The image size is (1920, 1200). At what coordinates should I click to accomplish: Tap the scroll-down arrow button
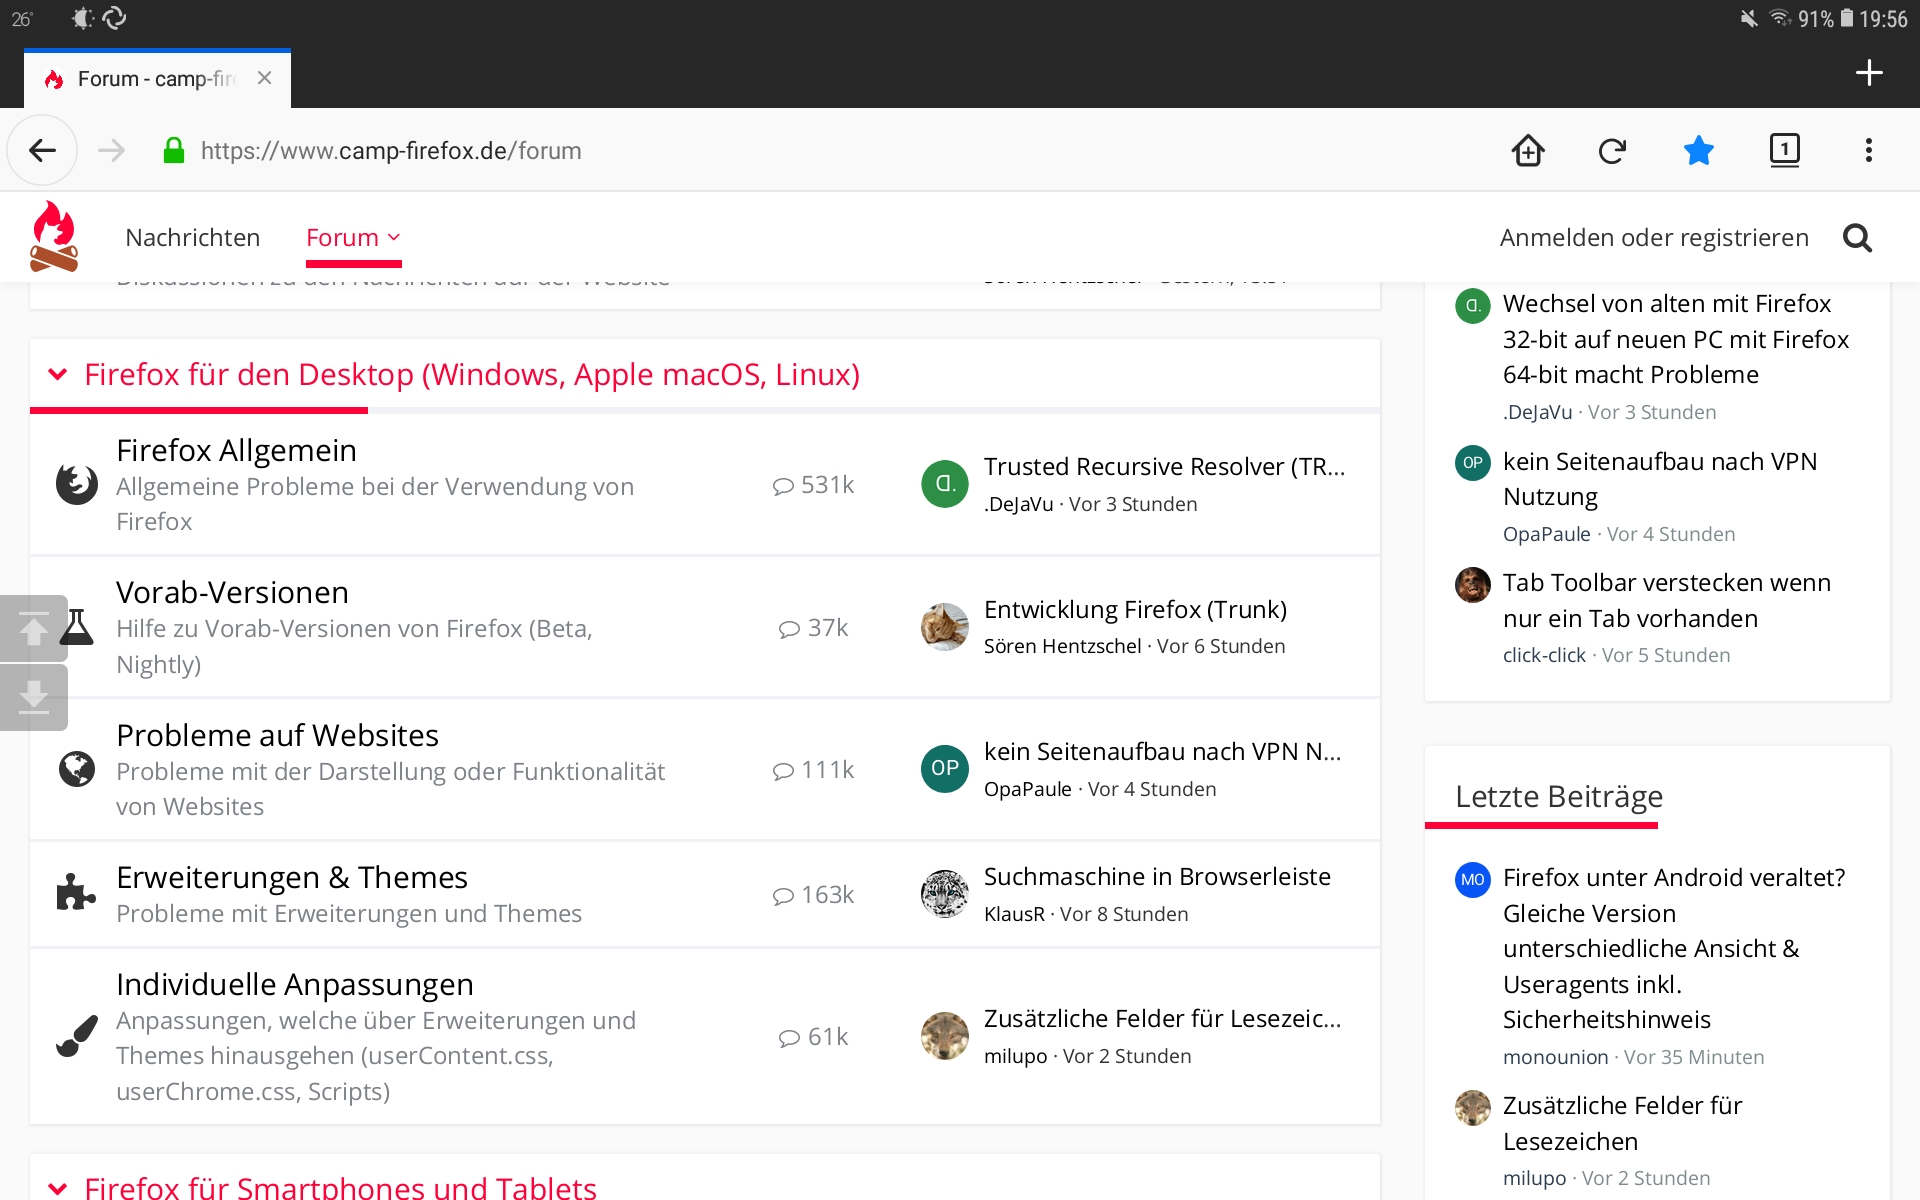click(x=33, y=697)
